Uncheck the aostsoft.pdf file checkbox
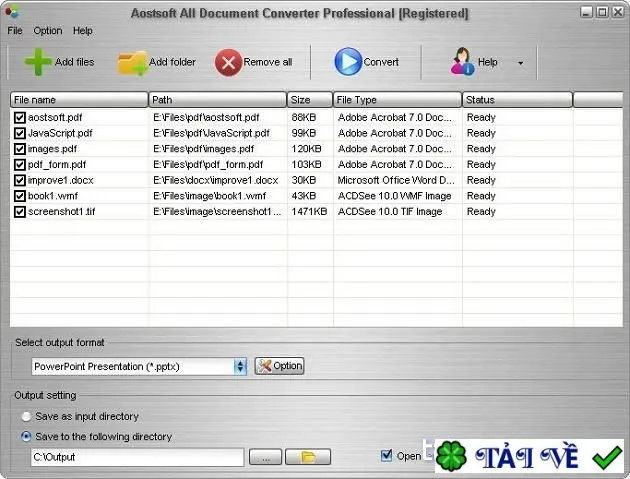630x479 pixels. 19,117
